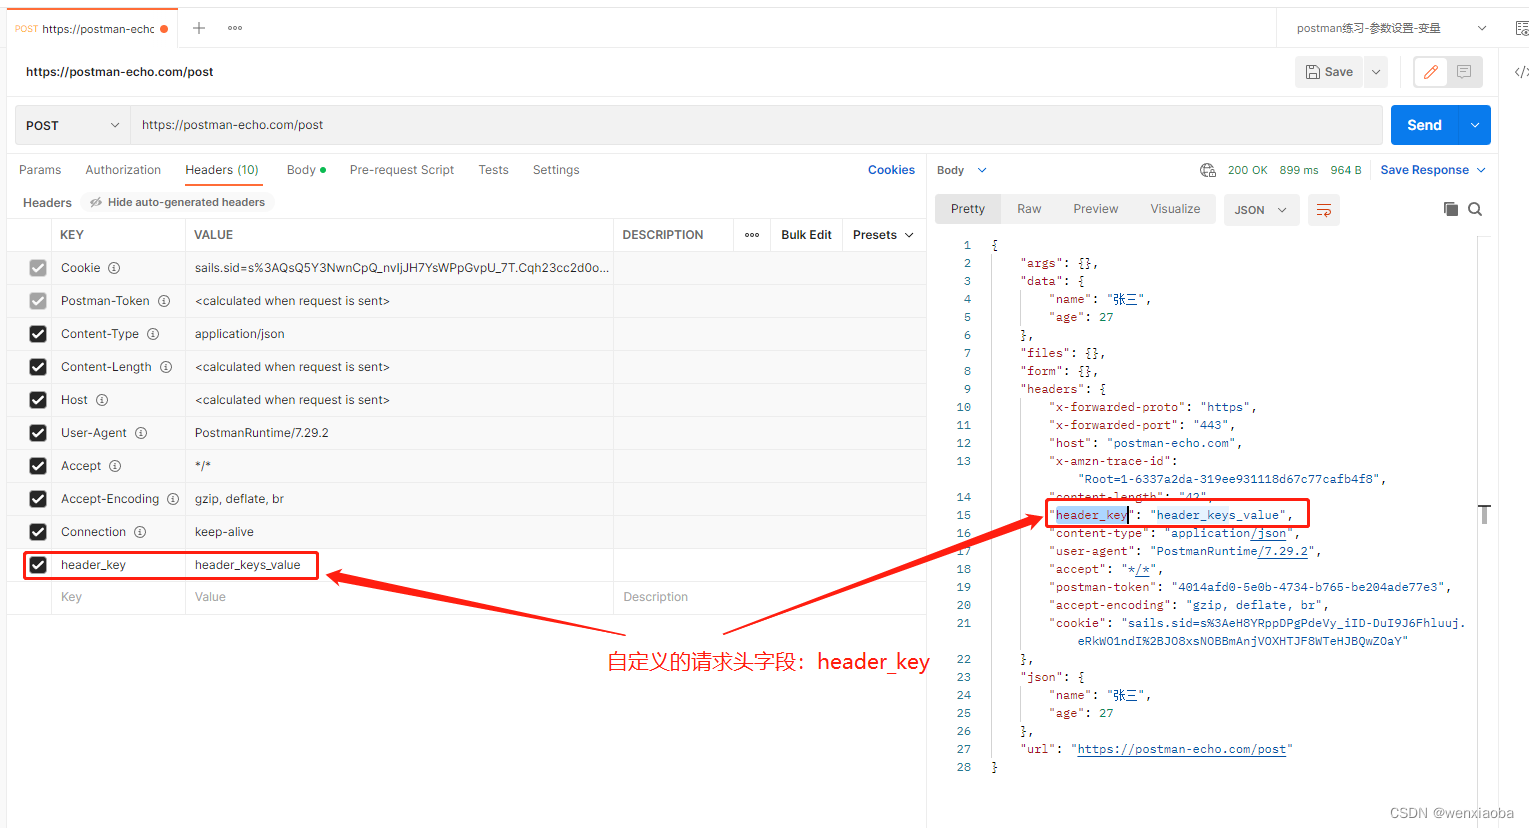Image resolution: width=1529 pixels, height=828 pixels.
Task: Click the empty Key field in new row
Action: 118,597
